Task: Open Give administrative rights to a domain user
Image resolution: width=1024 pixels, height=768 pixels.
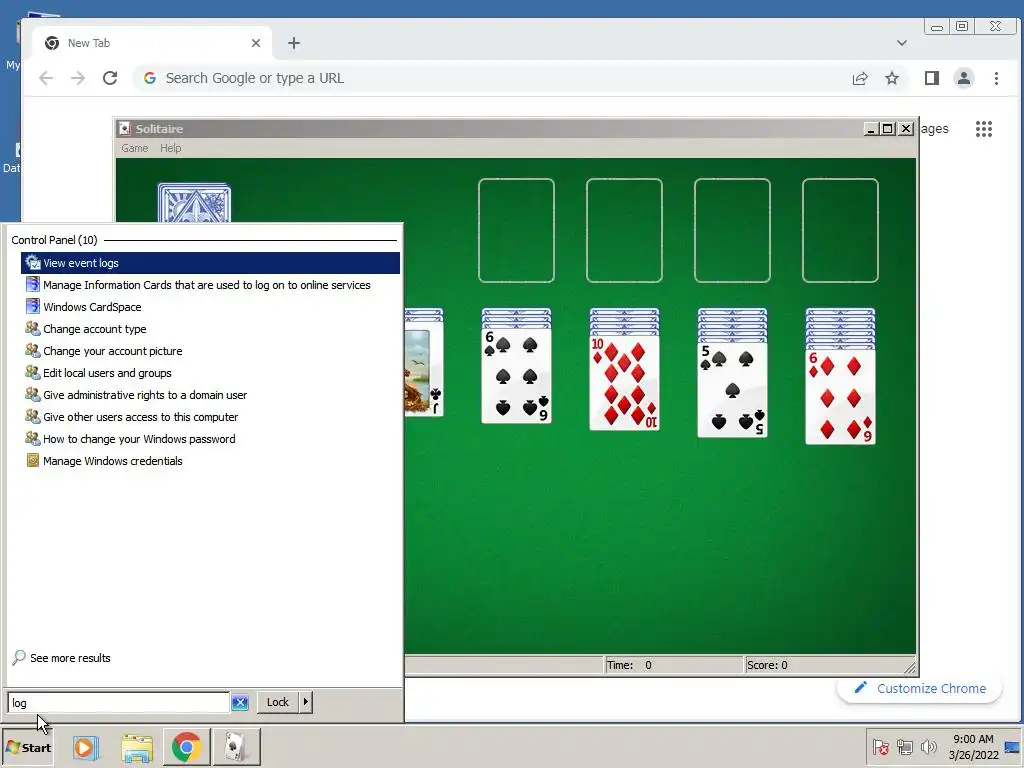Action: 210,395
